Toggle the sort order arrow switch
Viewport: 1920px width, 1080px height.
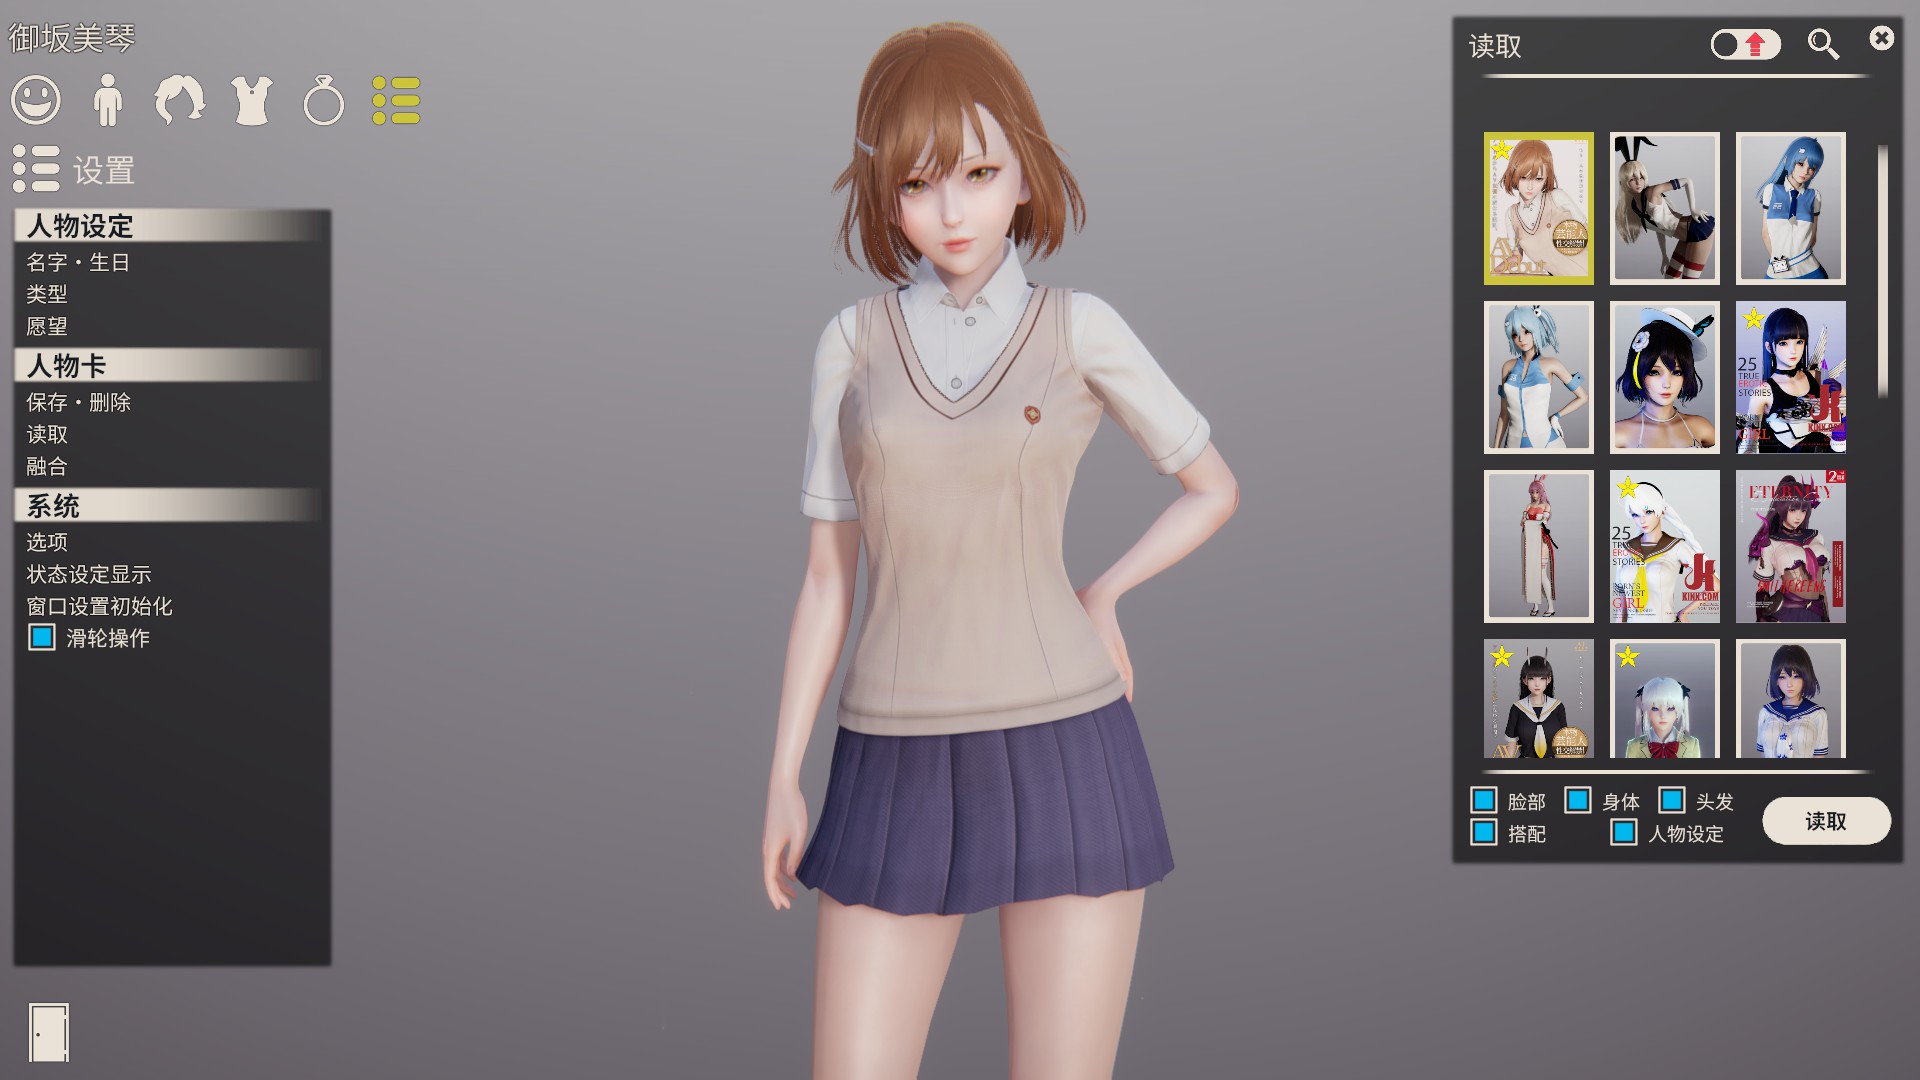(x=1745, y=44)
